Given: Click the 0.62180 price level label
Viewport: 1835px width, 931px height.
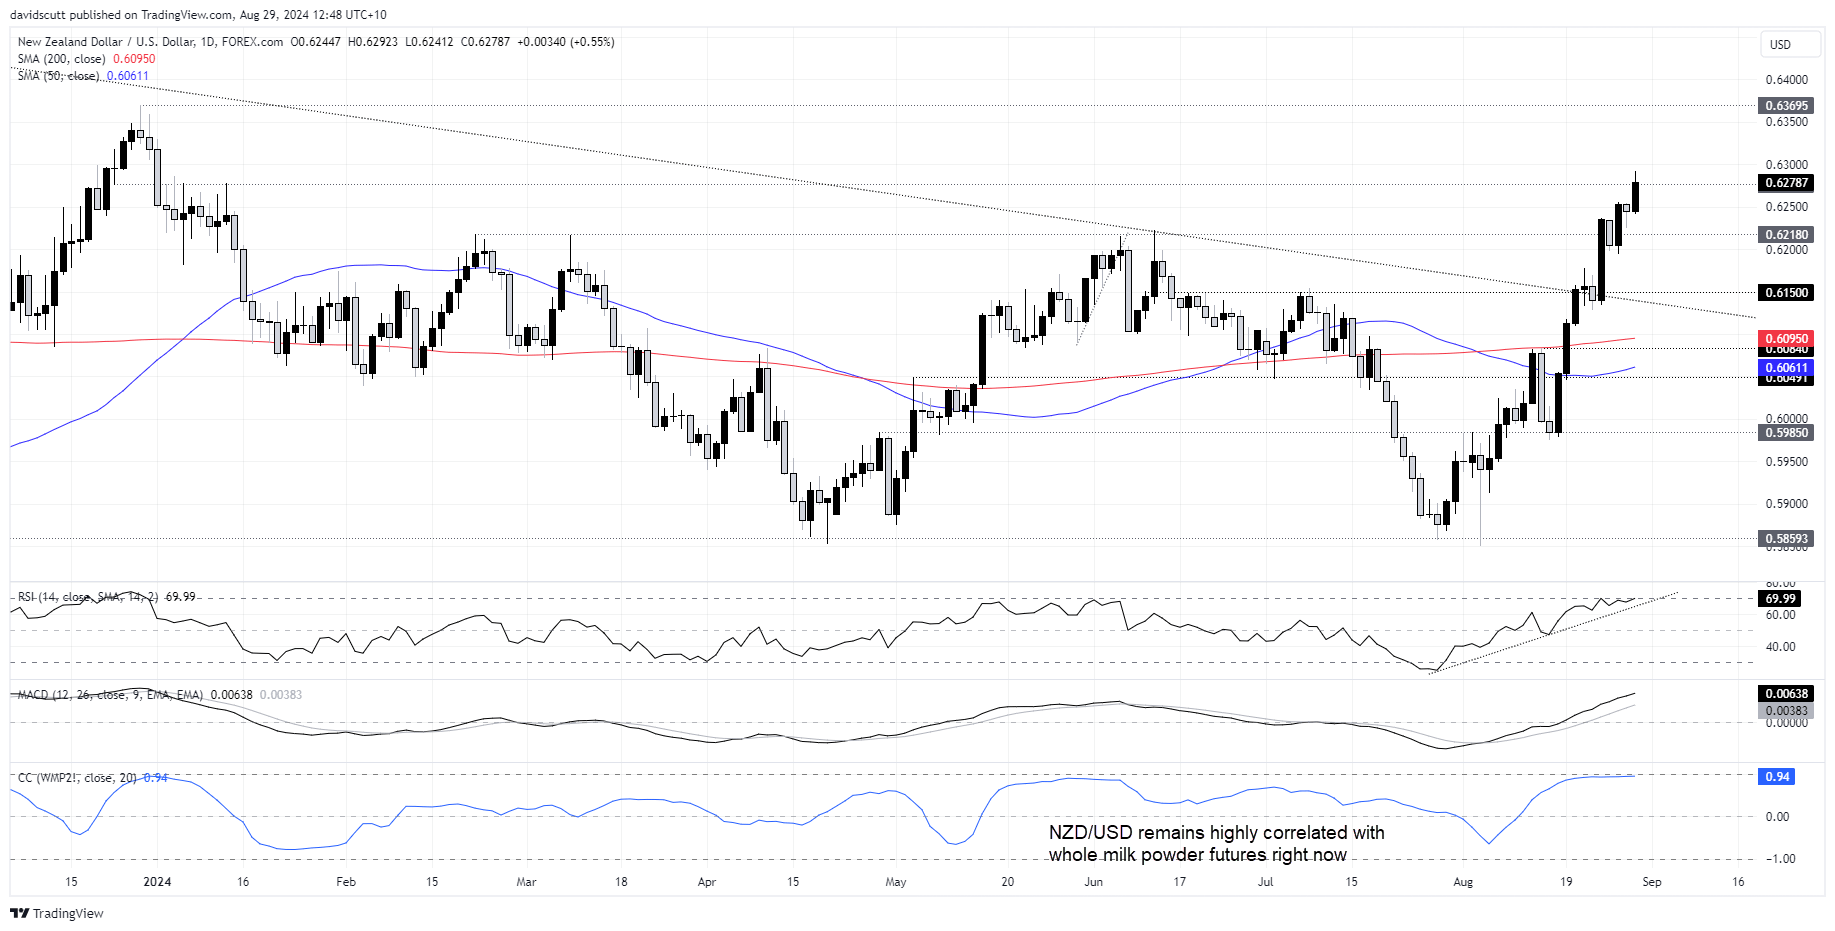Looking at the screenshot, I should tap(1786, 235).
